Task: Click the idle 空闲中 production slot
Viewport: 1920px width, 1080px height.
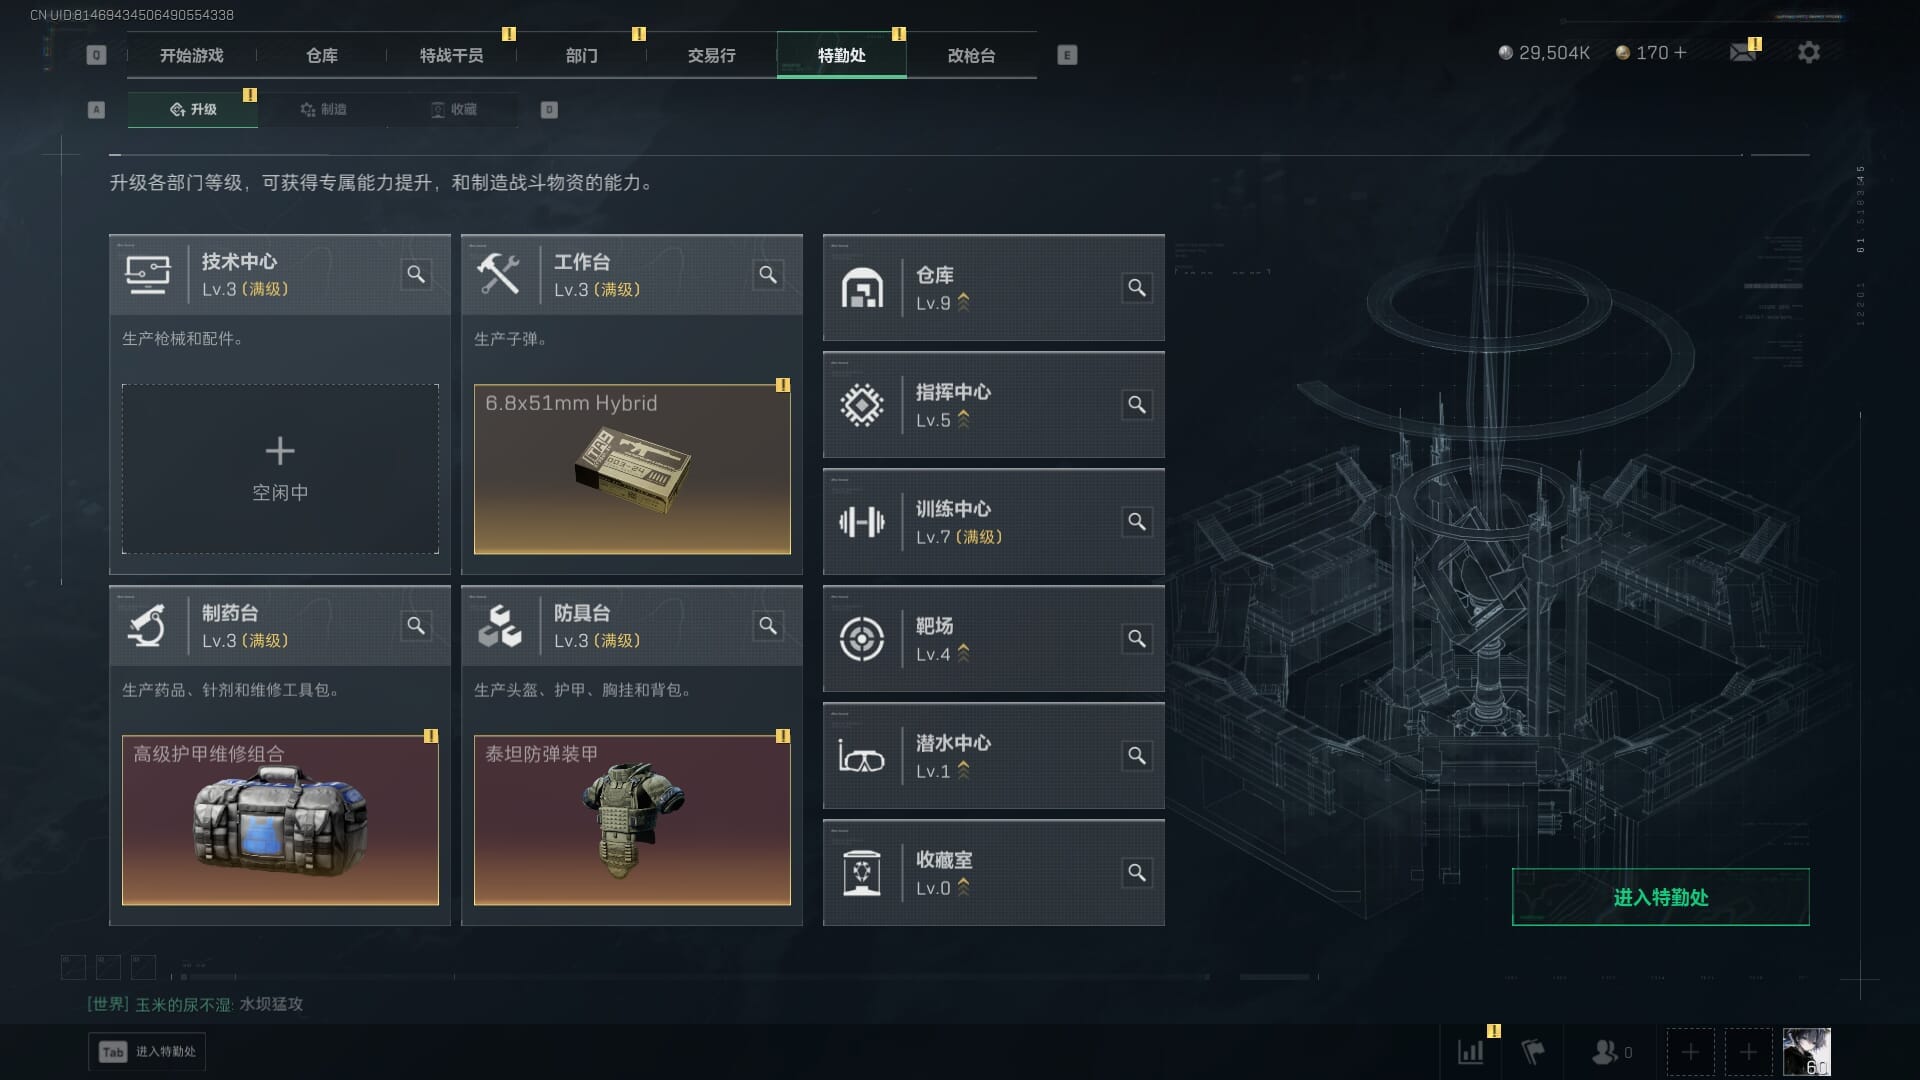Action: pos(280,469)
